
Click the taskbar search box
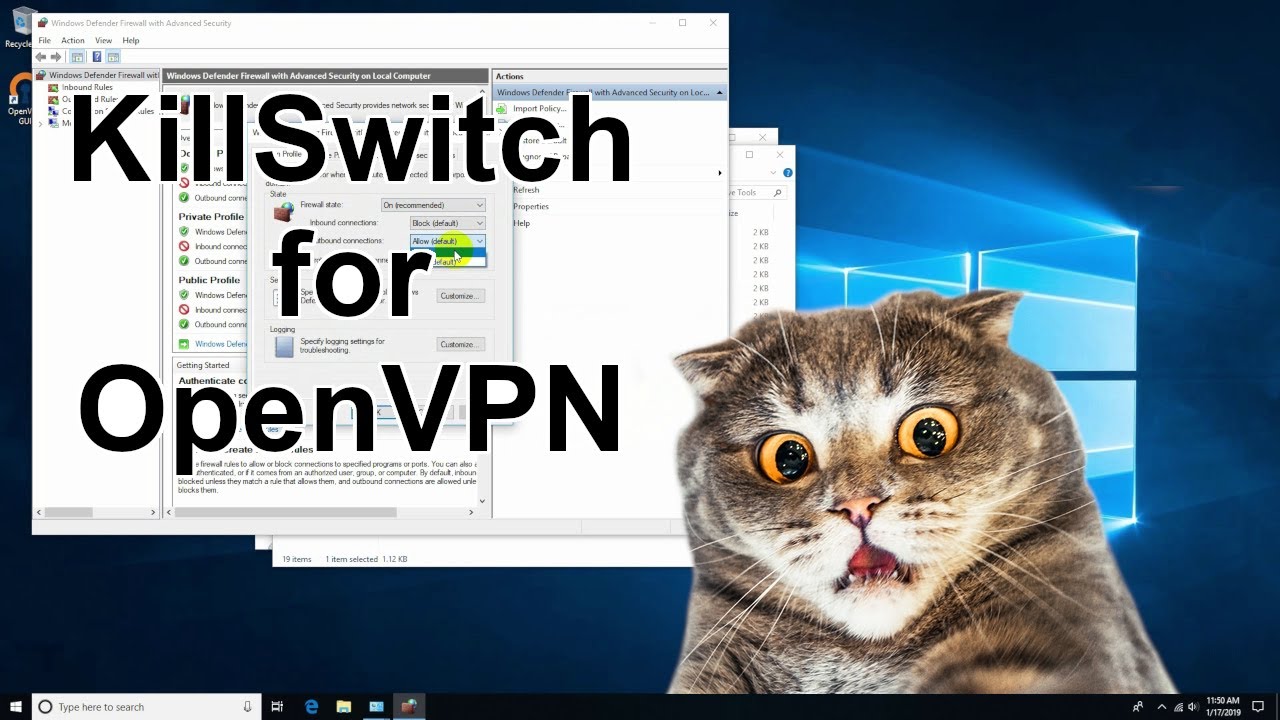(147, 706)
